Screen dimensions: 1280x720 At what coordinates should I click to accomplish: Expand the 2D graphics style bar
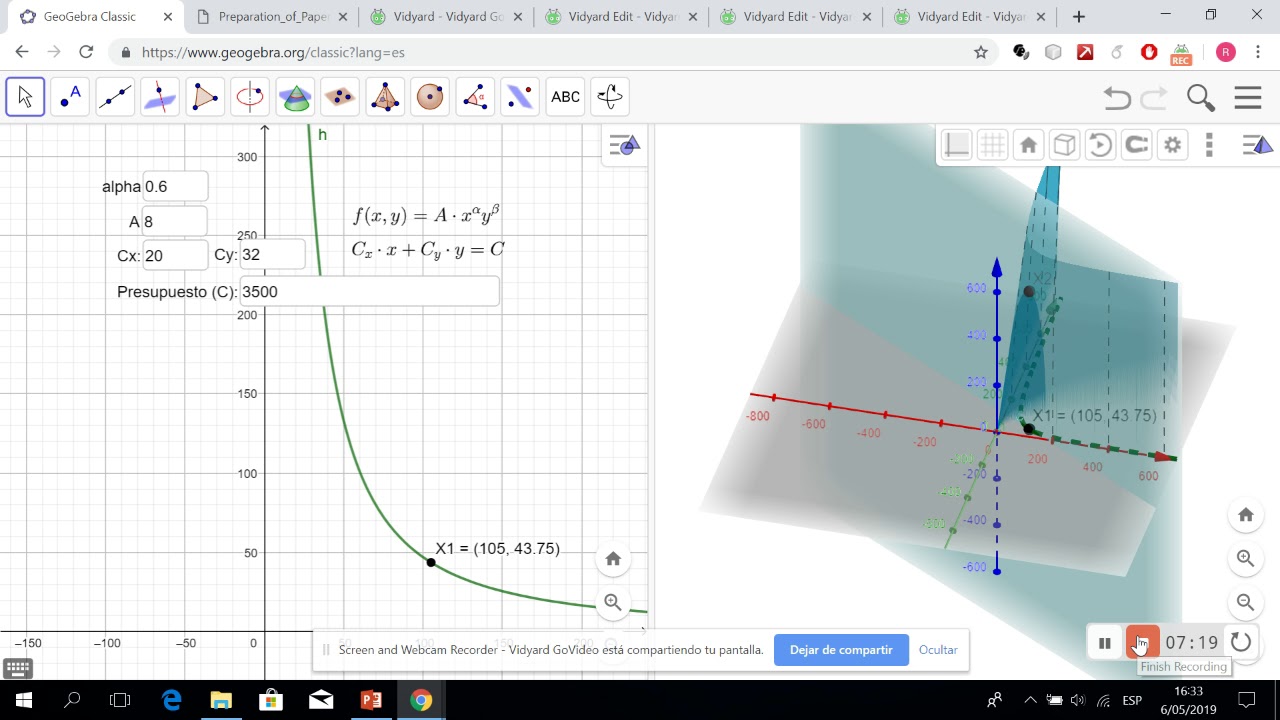coord(624,146)
